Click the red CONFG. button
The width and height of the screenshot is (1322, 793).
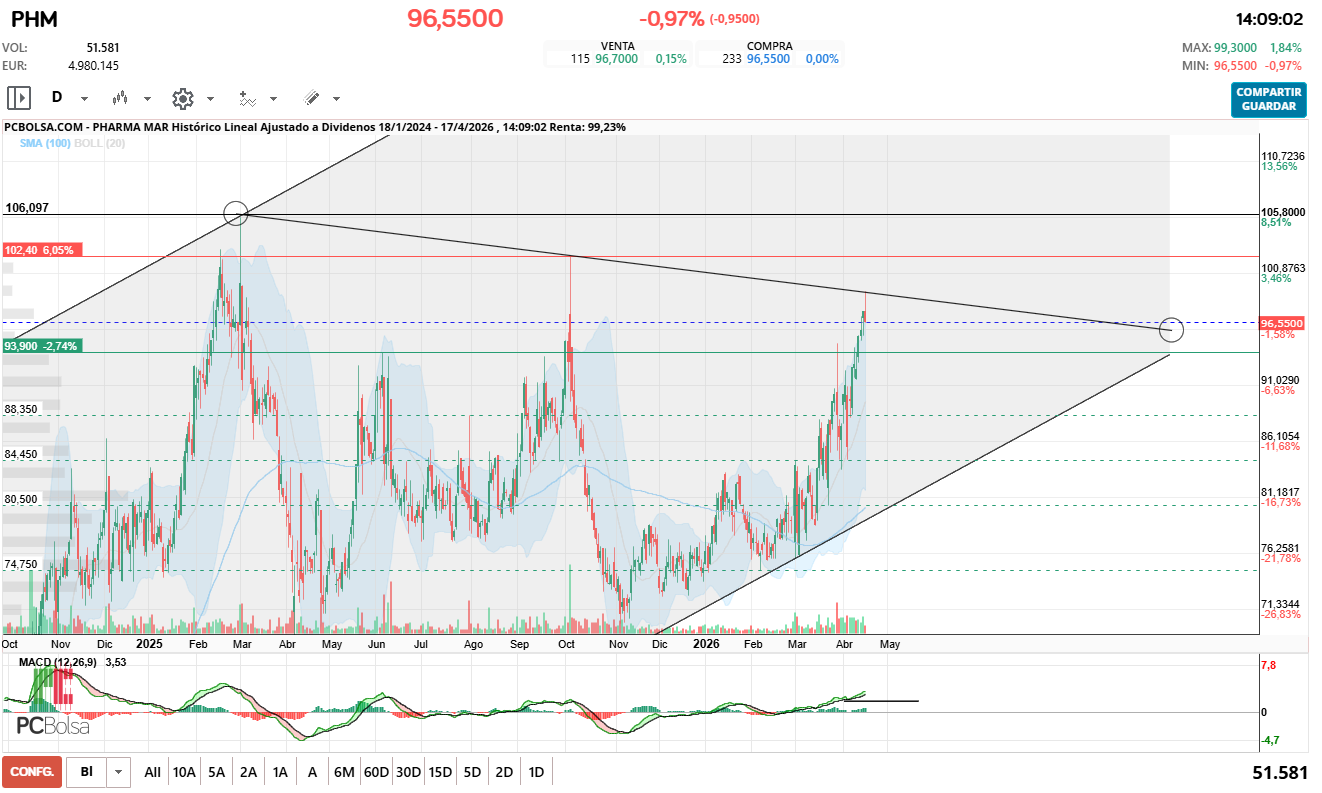pyautogui.click(x=32, y=772)
